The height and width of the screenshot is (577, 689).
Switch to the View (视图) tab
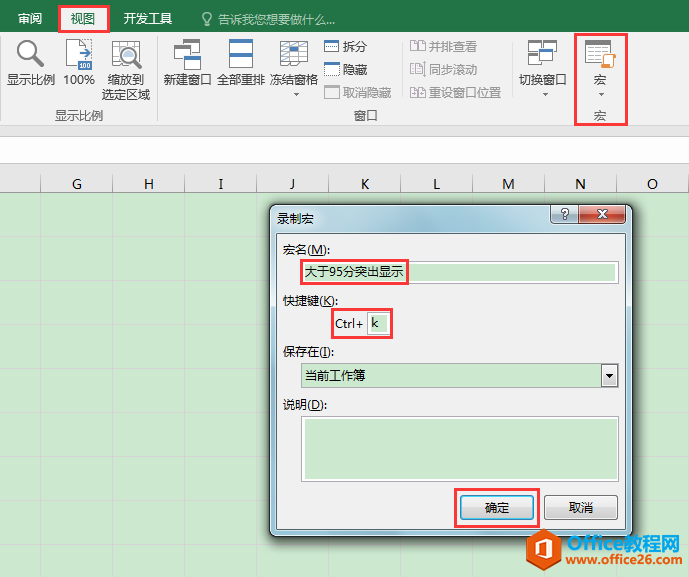[83, 18]
